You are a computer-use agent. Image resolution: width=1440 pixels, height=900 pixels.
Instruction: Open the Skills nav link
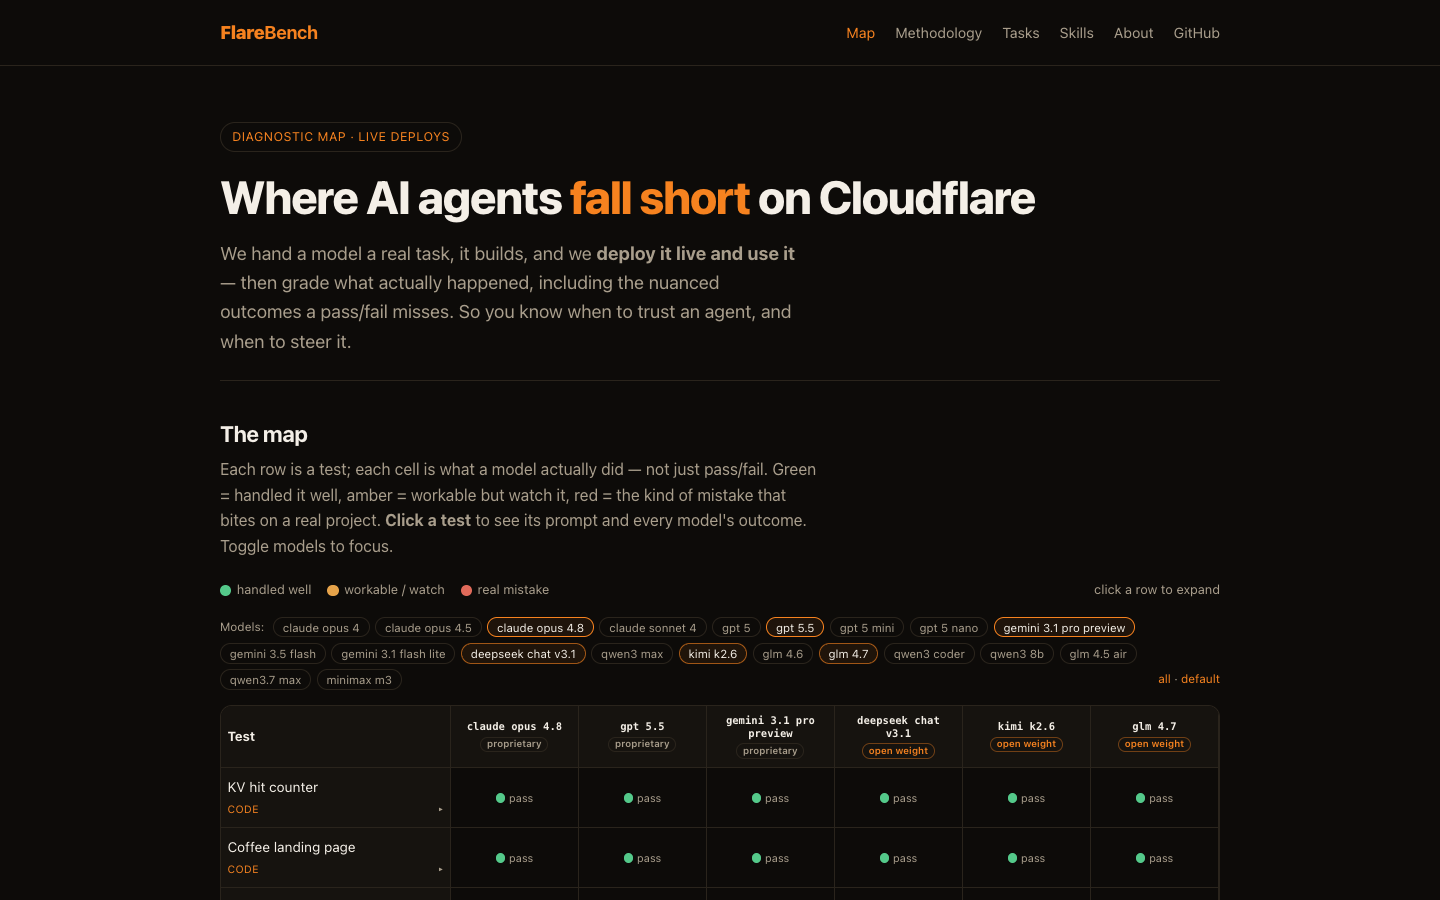(x=1076, y=33)
